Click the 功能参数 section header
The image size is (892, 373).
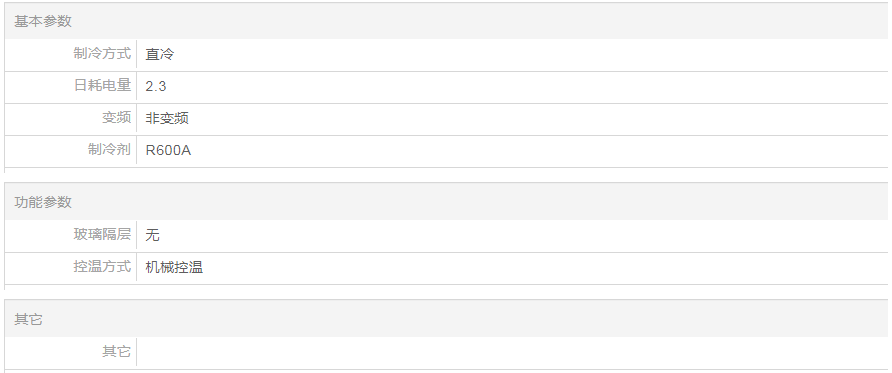[x=43, y=202]
